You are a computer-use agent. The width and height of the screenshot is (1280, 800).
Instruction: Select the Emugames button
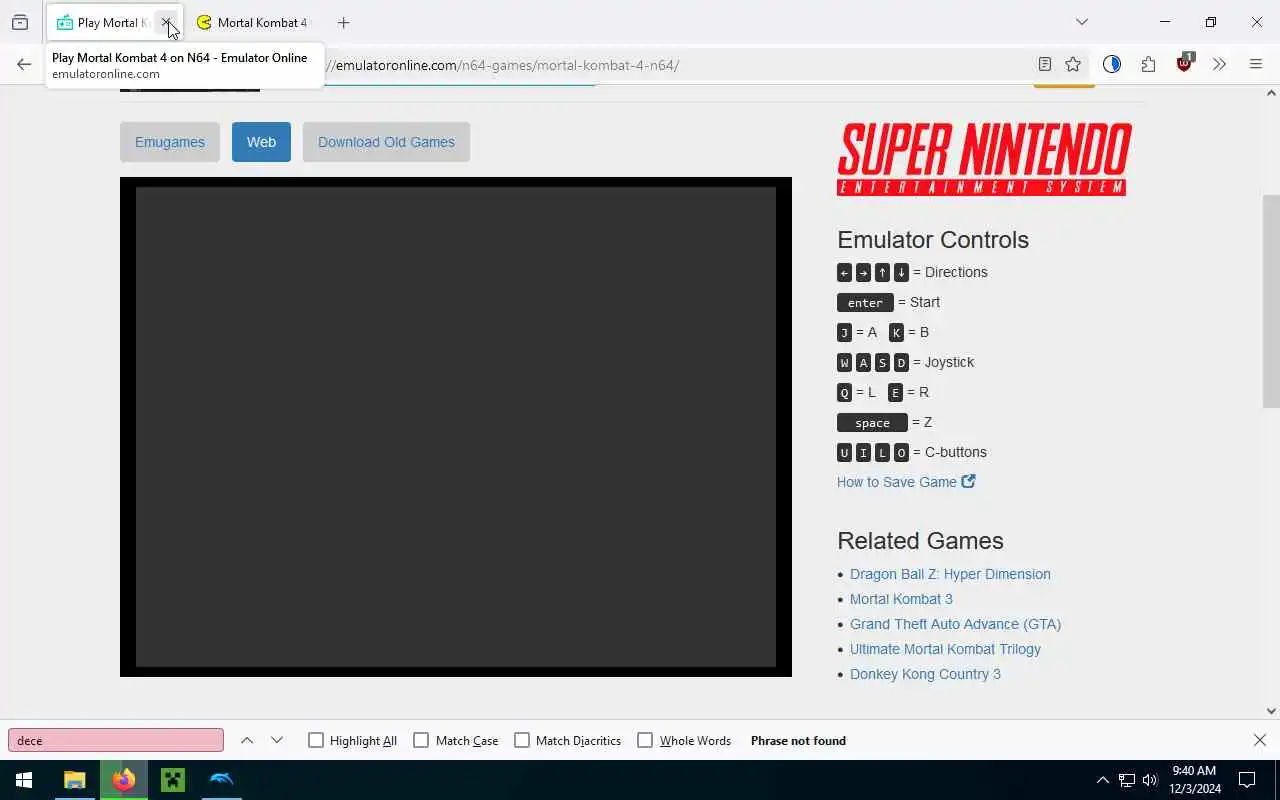pos(170,142)
